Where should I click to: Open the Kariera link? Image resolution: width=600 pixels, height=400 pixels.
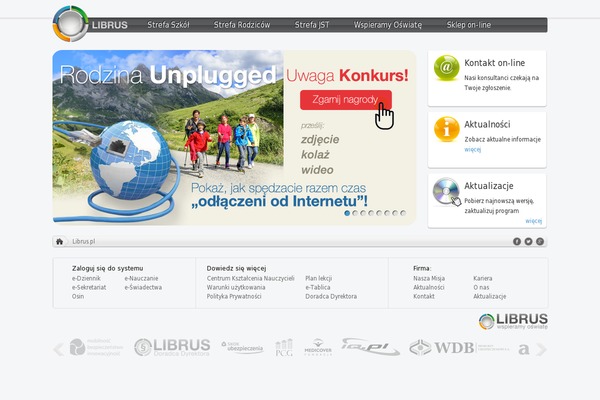(x=483, y=278)
